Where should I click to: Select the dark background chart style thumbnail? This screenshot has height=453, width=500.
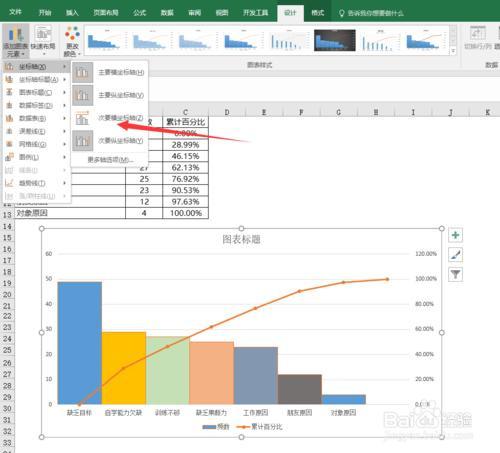coord(335,40)
